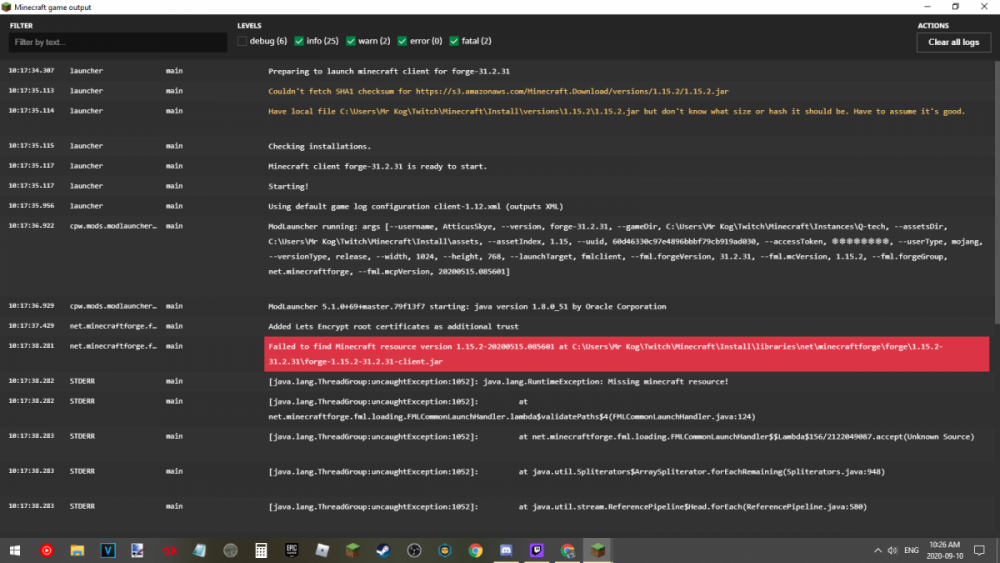Uncheck the info log level
1000x563 pixels.
point(300,41)
